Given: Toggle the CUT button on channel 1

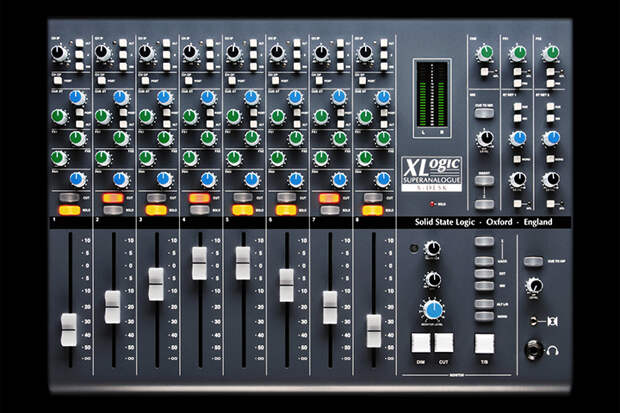Looking at the screenshot, I should (70, 197).
